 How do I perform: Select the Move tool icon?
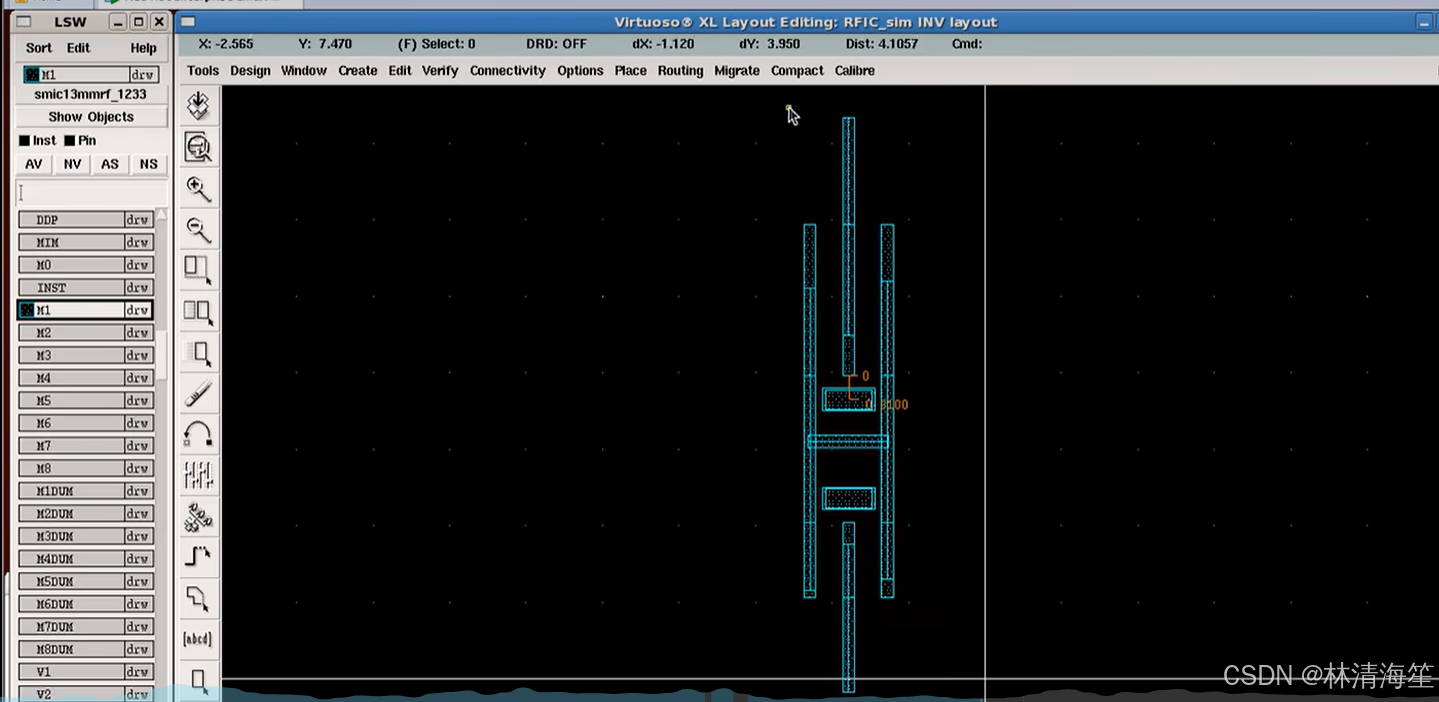pos(199,352)
